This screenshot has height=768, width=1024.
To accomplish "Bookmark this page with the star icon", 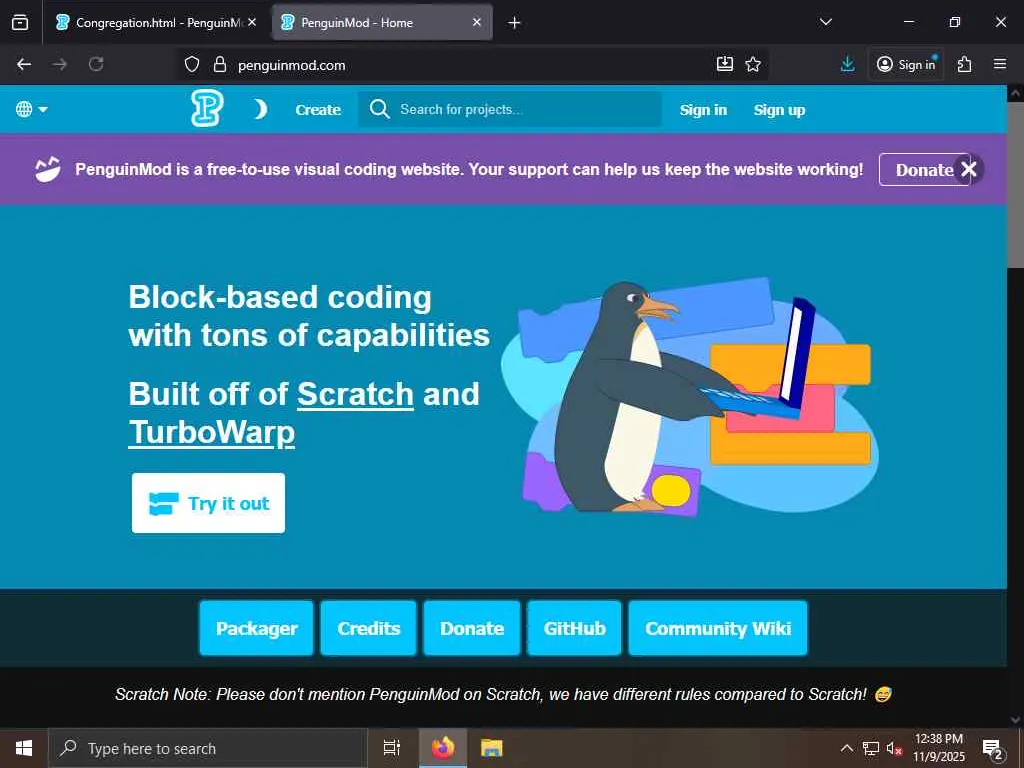I will point(753,64).
